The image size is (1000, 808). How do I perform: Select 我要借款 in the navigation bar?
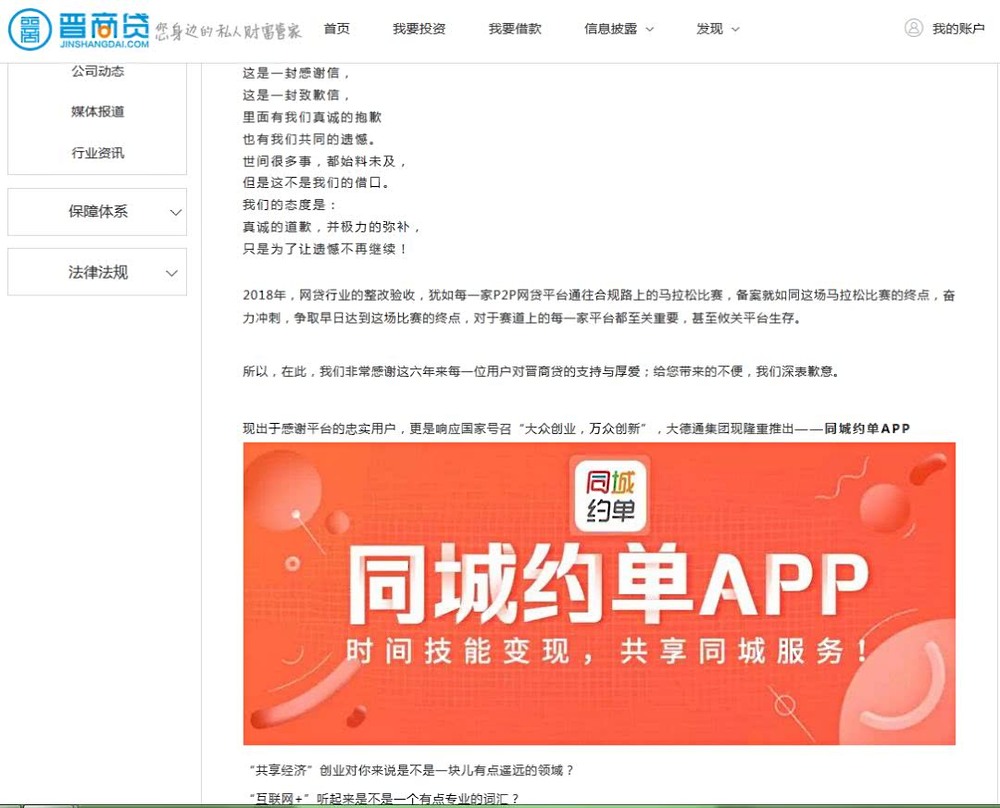click(514, 29)
